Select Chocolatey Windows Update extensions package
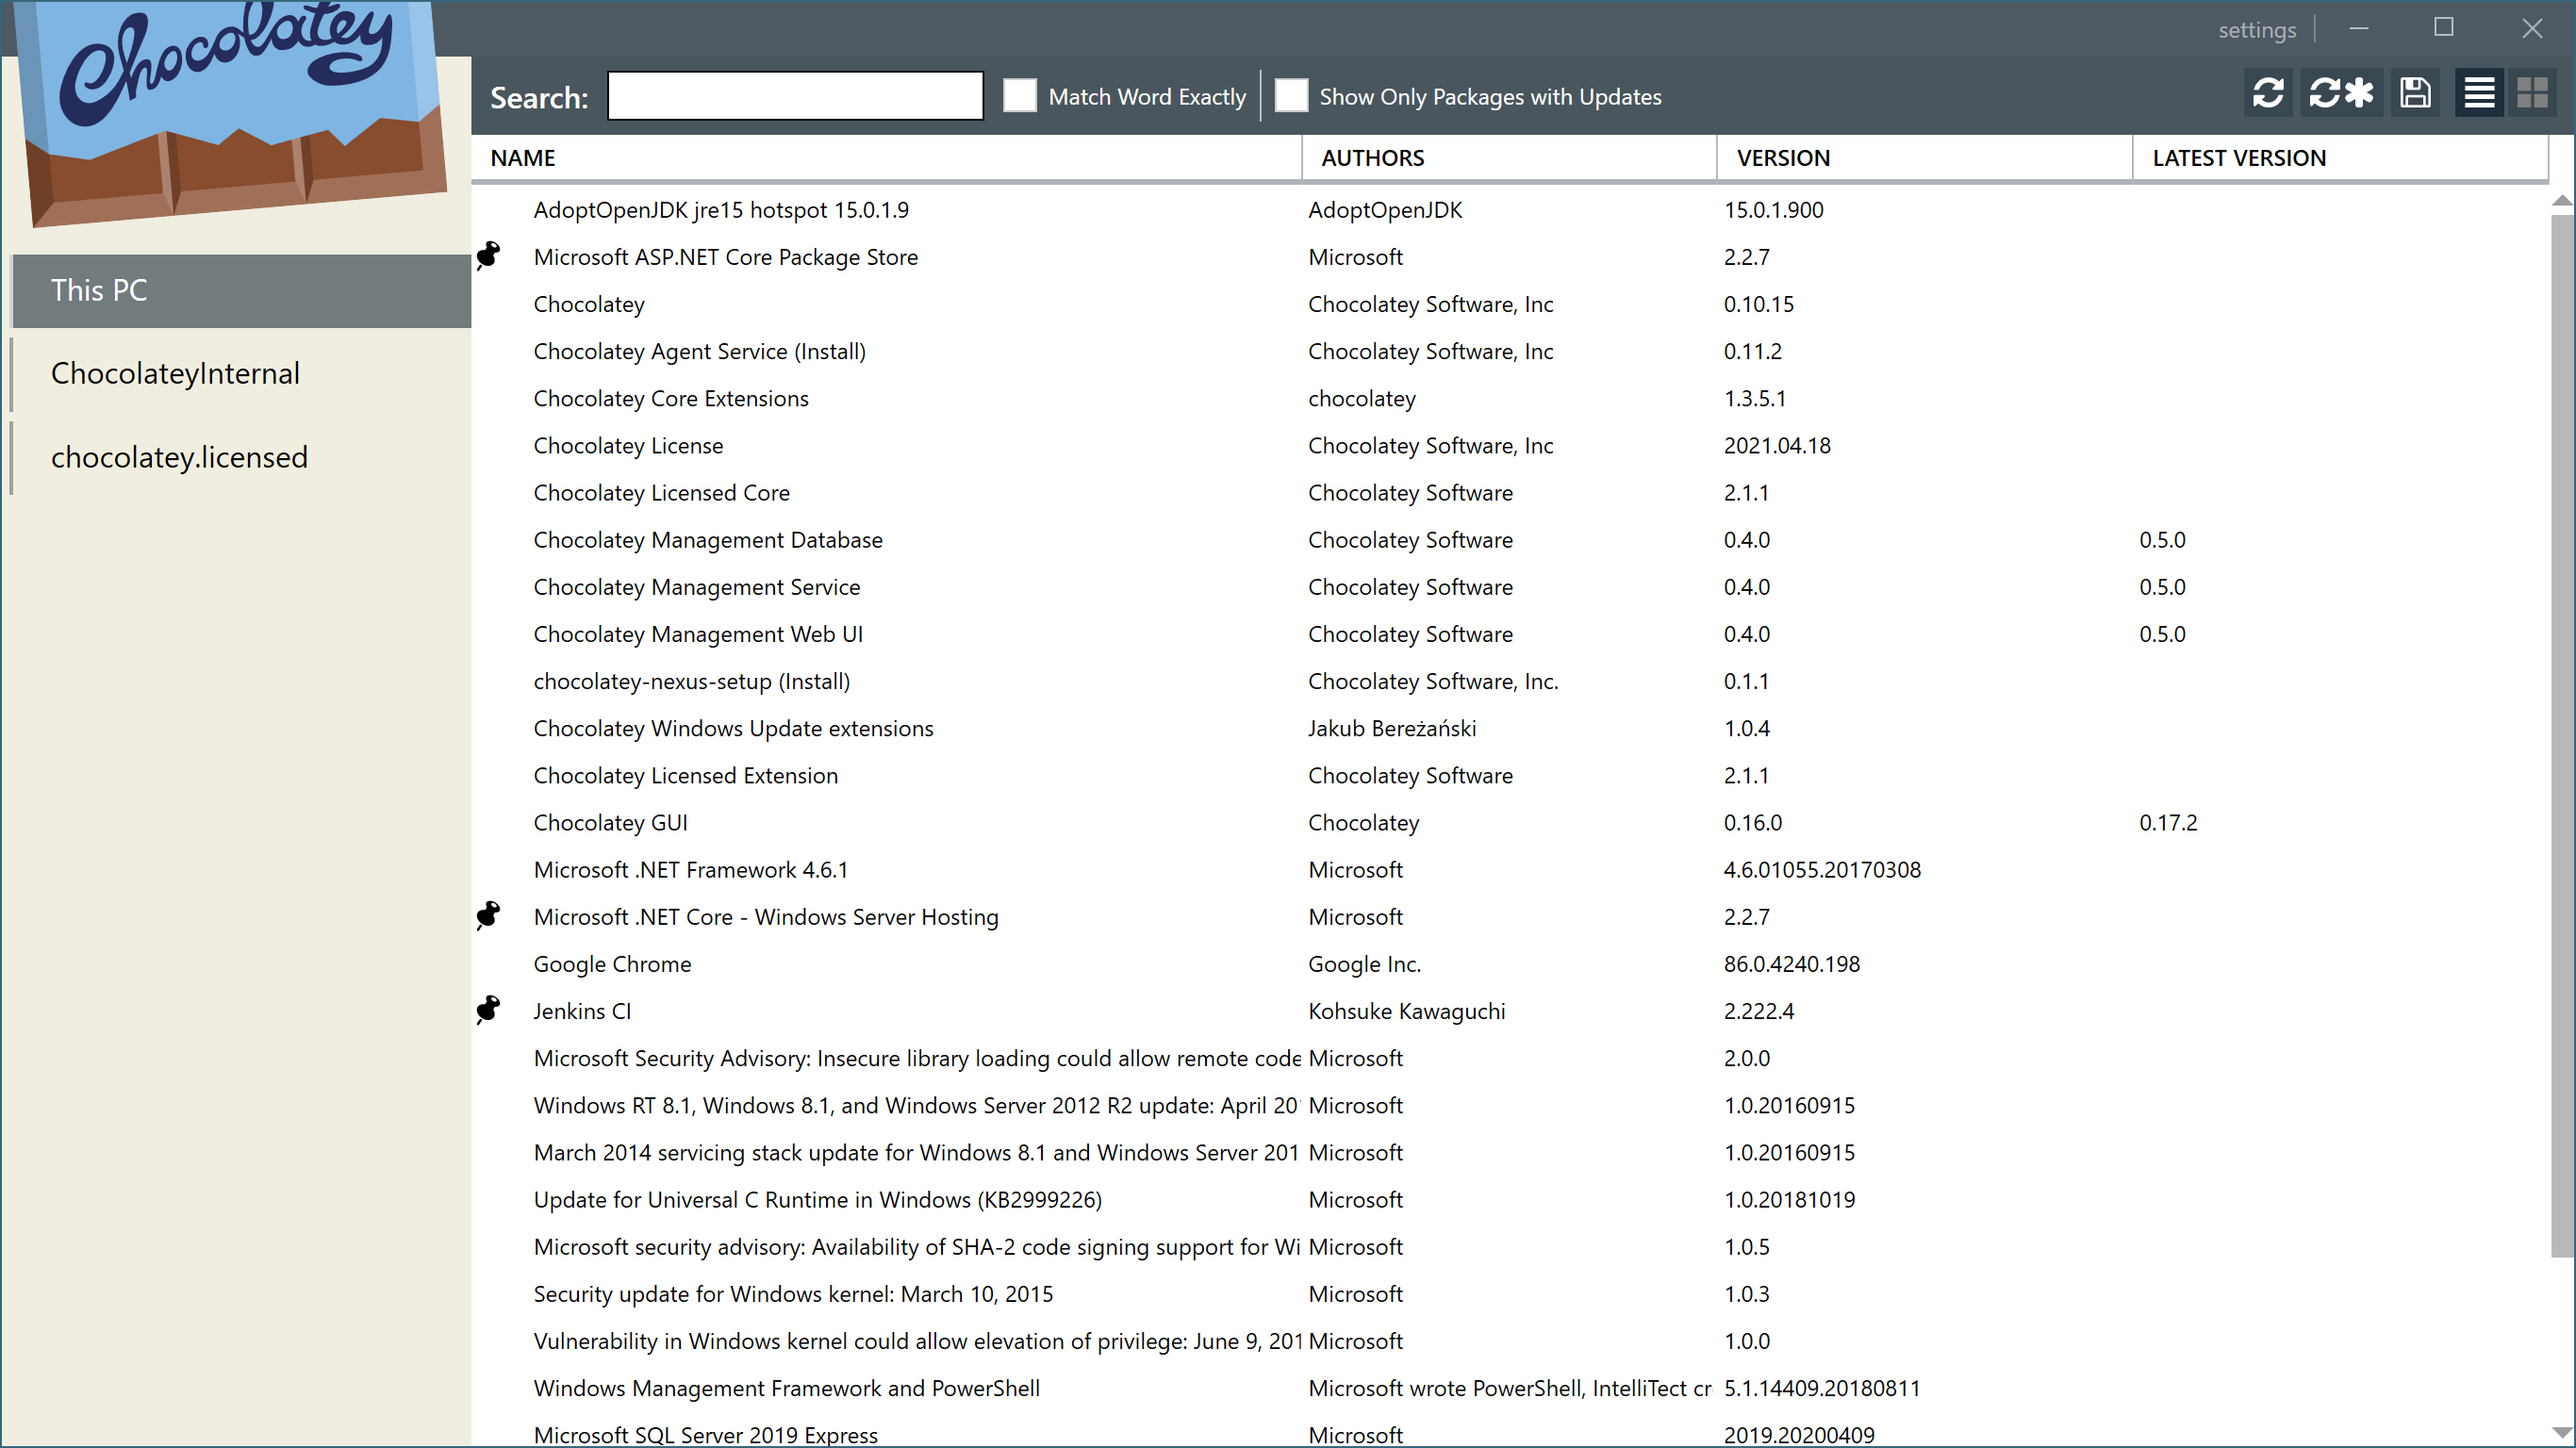2576x1448 pixels. (x=1510, y=728)
